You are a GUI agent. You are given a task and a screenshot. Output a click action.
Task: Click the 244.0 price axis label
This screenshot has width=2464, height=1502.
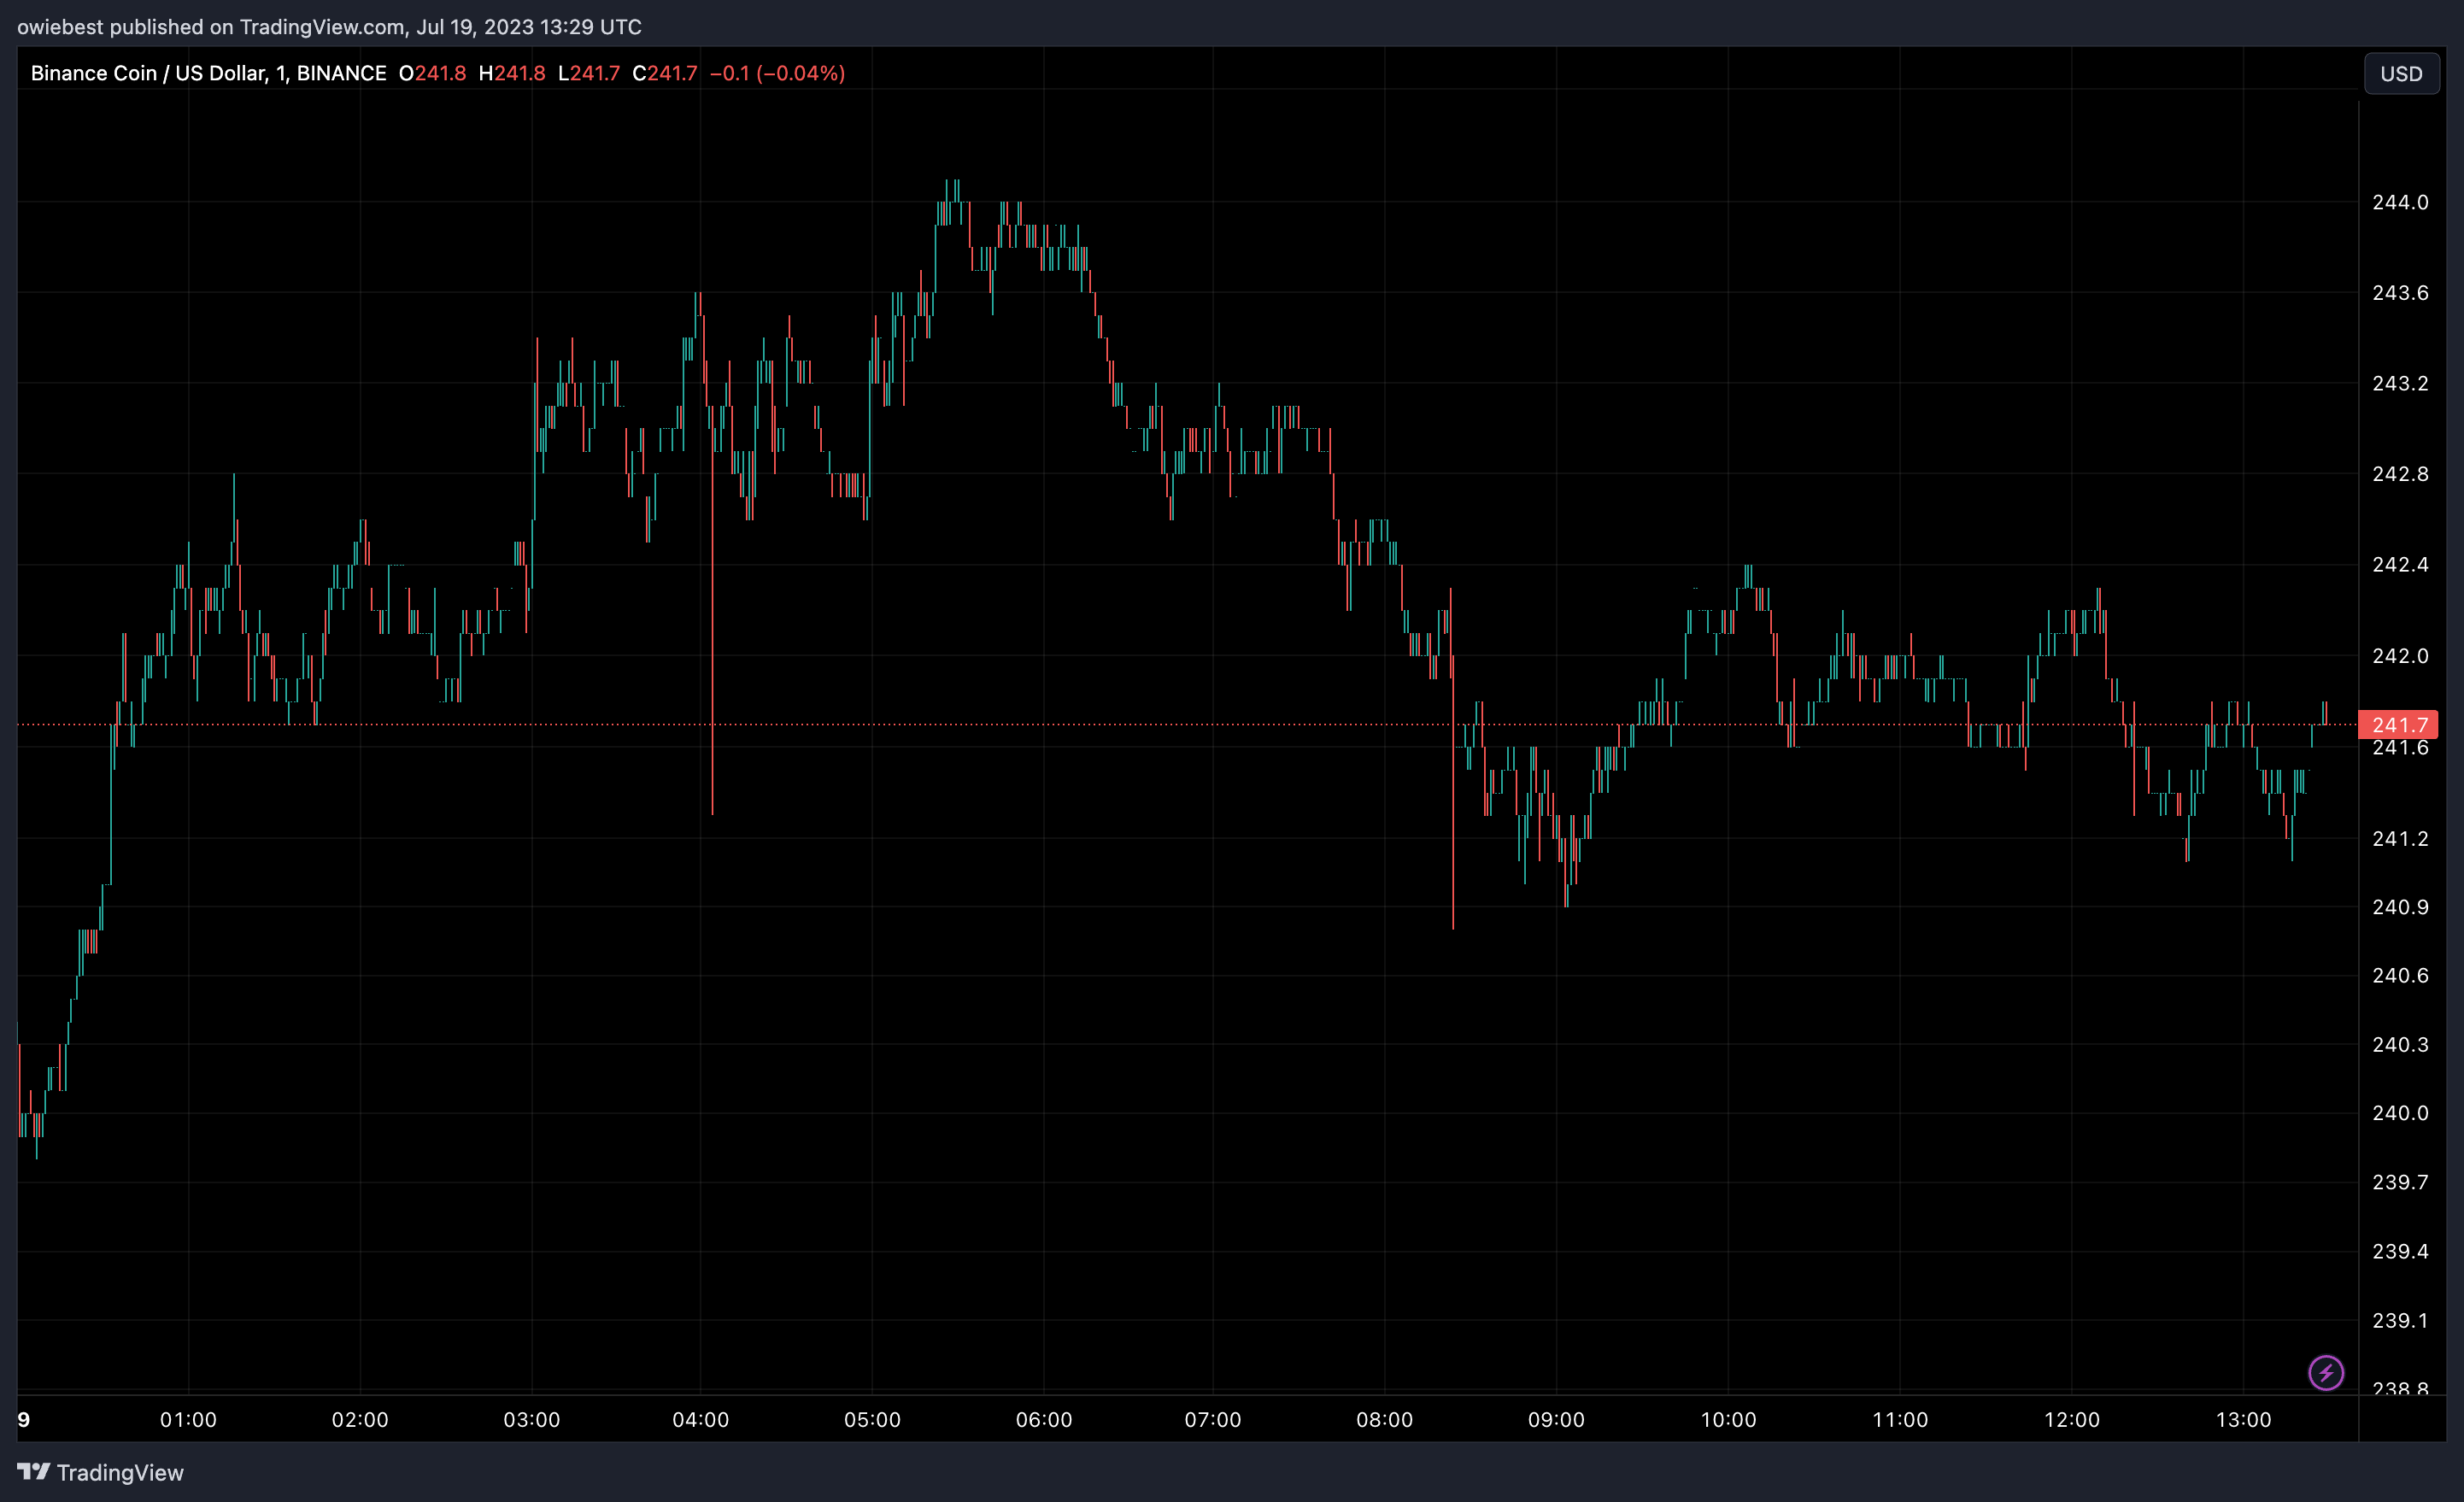(x=2399, y=202)
